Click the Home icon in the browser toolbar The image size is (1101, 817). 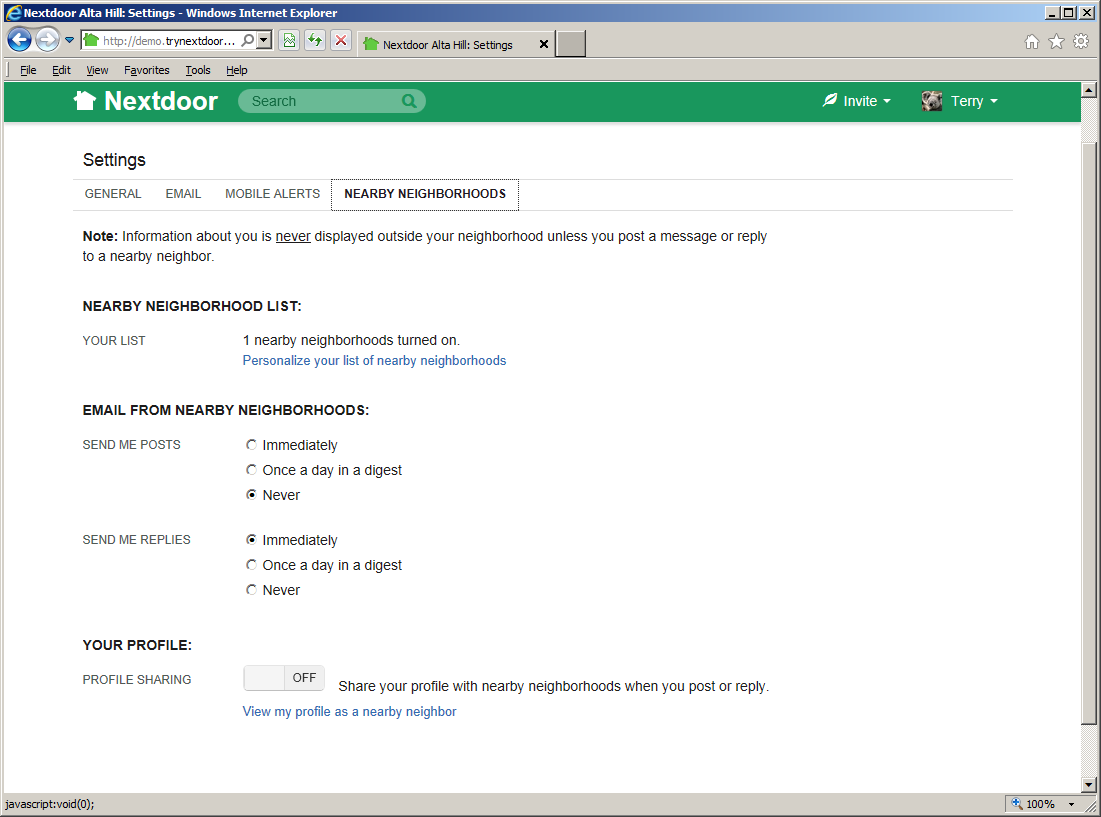click(x=1032, y=40)
